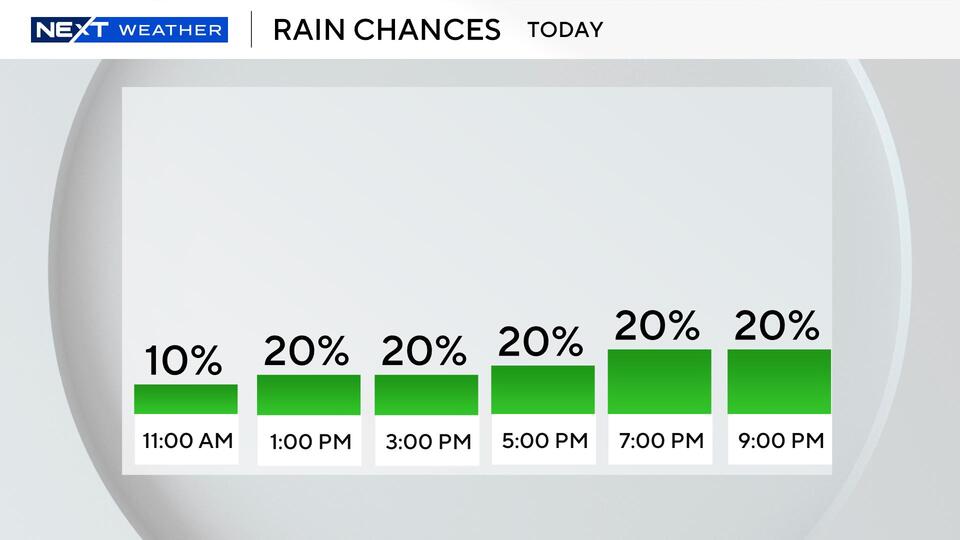Screen dimensions: 960x540
Task: Click the 3:00 PM time label
Action: pos(426,441)
